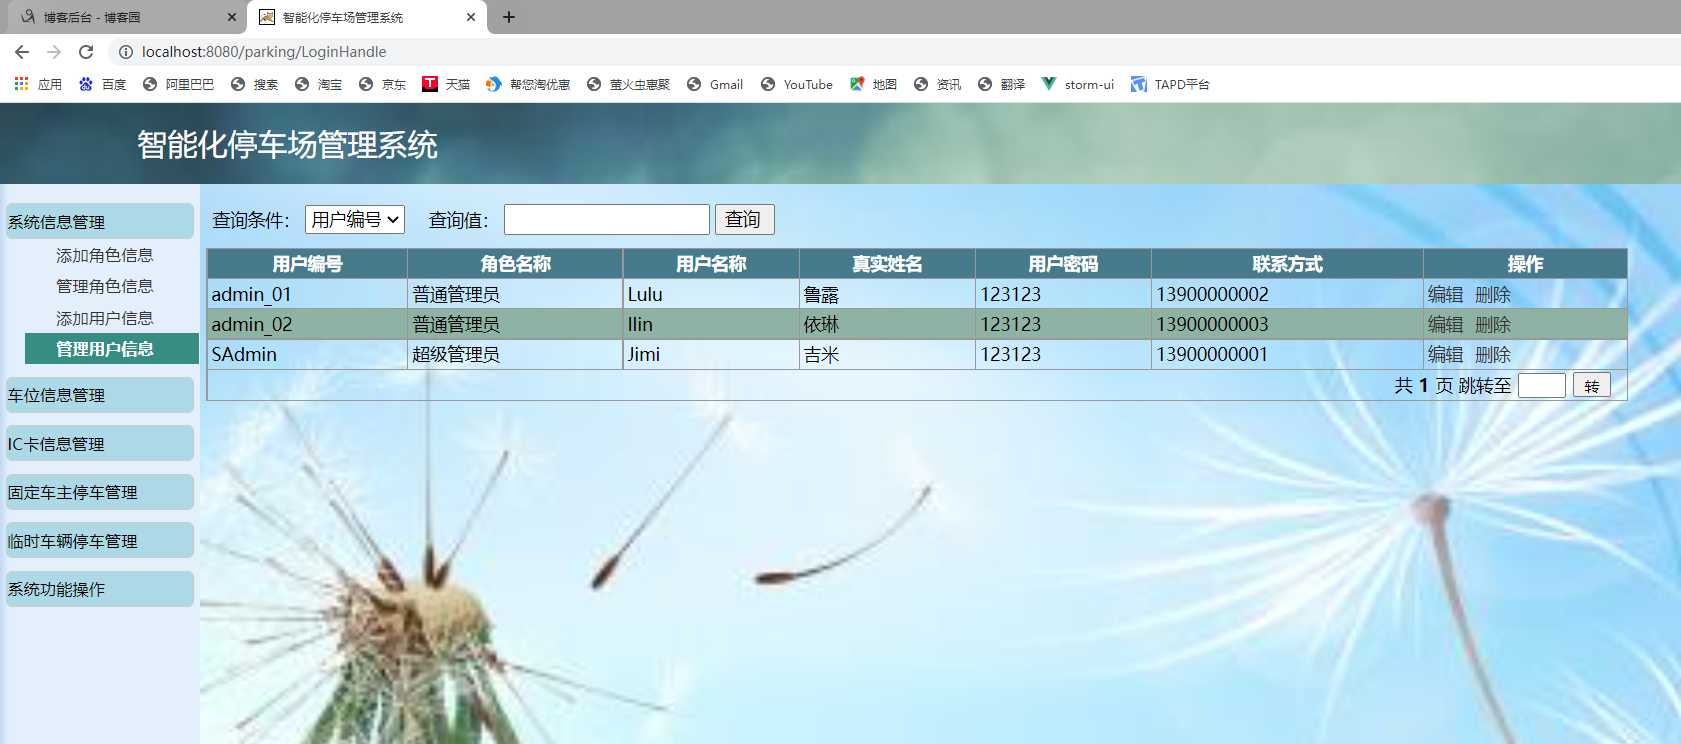Open the 萤火虫惠聚 bookmark
The image size is (1681, 744).
tap(628, 85)
